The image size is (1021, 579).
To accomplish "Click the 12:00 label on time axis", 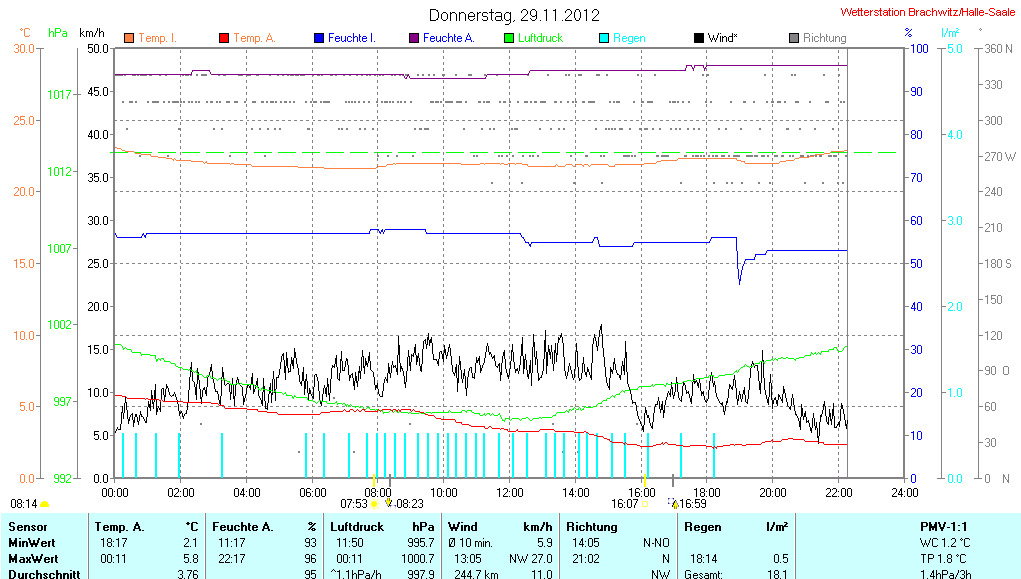I will click(x=509, y=492).
